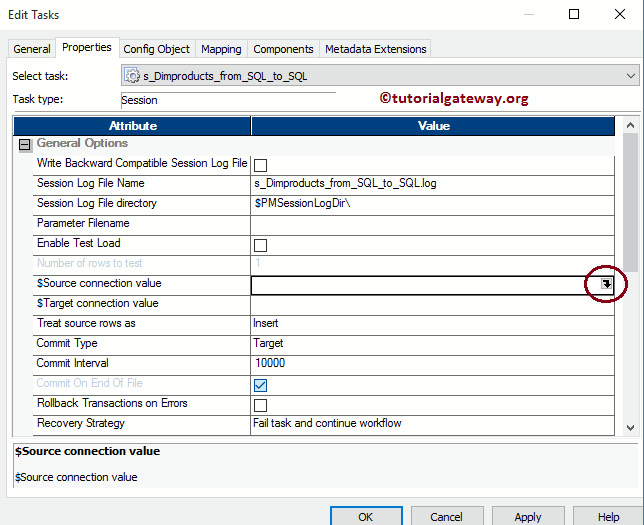This screenshot has width=644, height=525.
Task: Click the Session Log File Name label
Action: point(91,183)
